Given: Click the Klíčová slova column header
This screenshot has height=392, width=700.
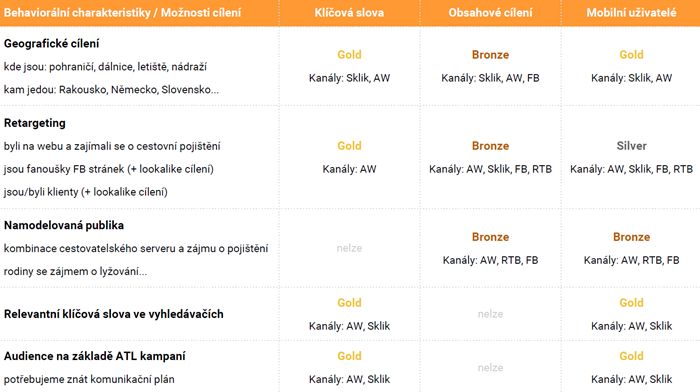Looking at the screenshot, I should coord(349,13).
